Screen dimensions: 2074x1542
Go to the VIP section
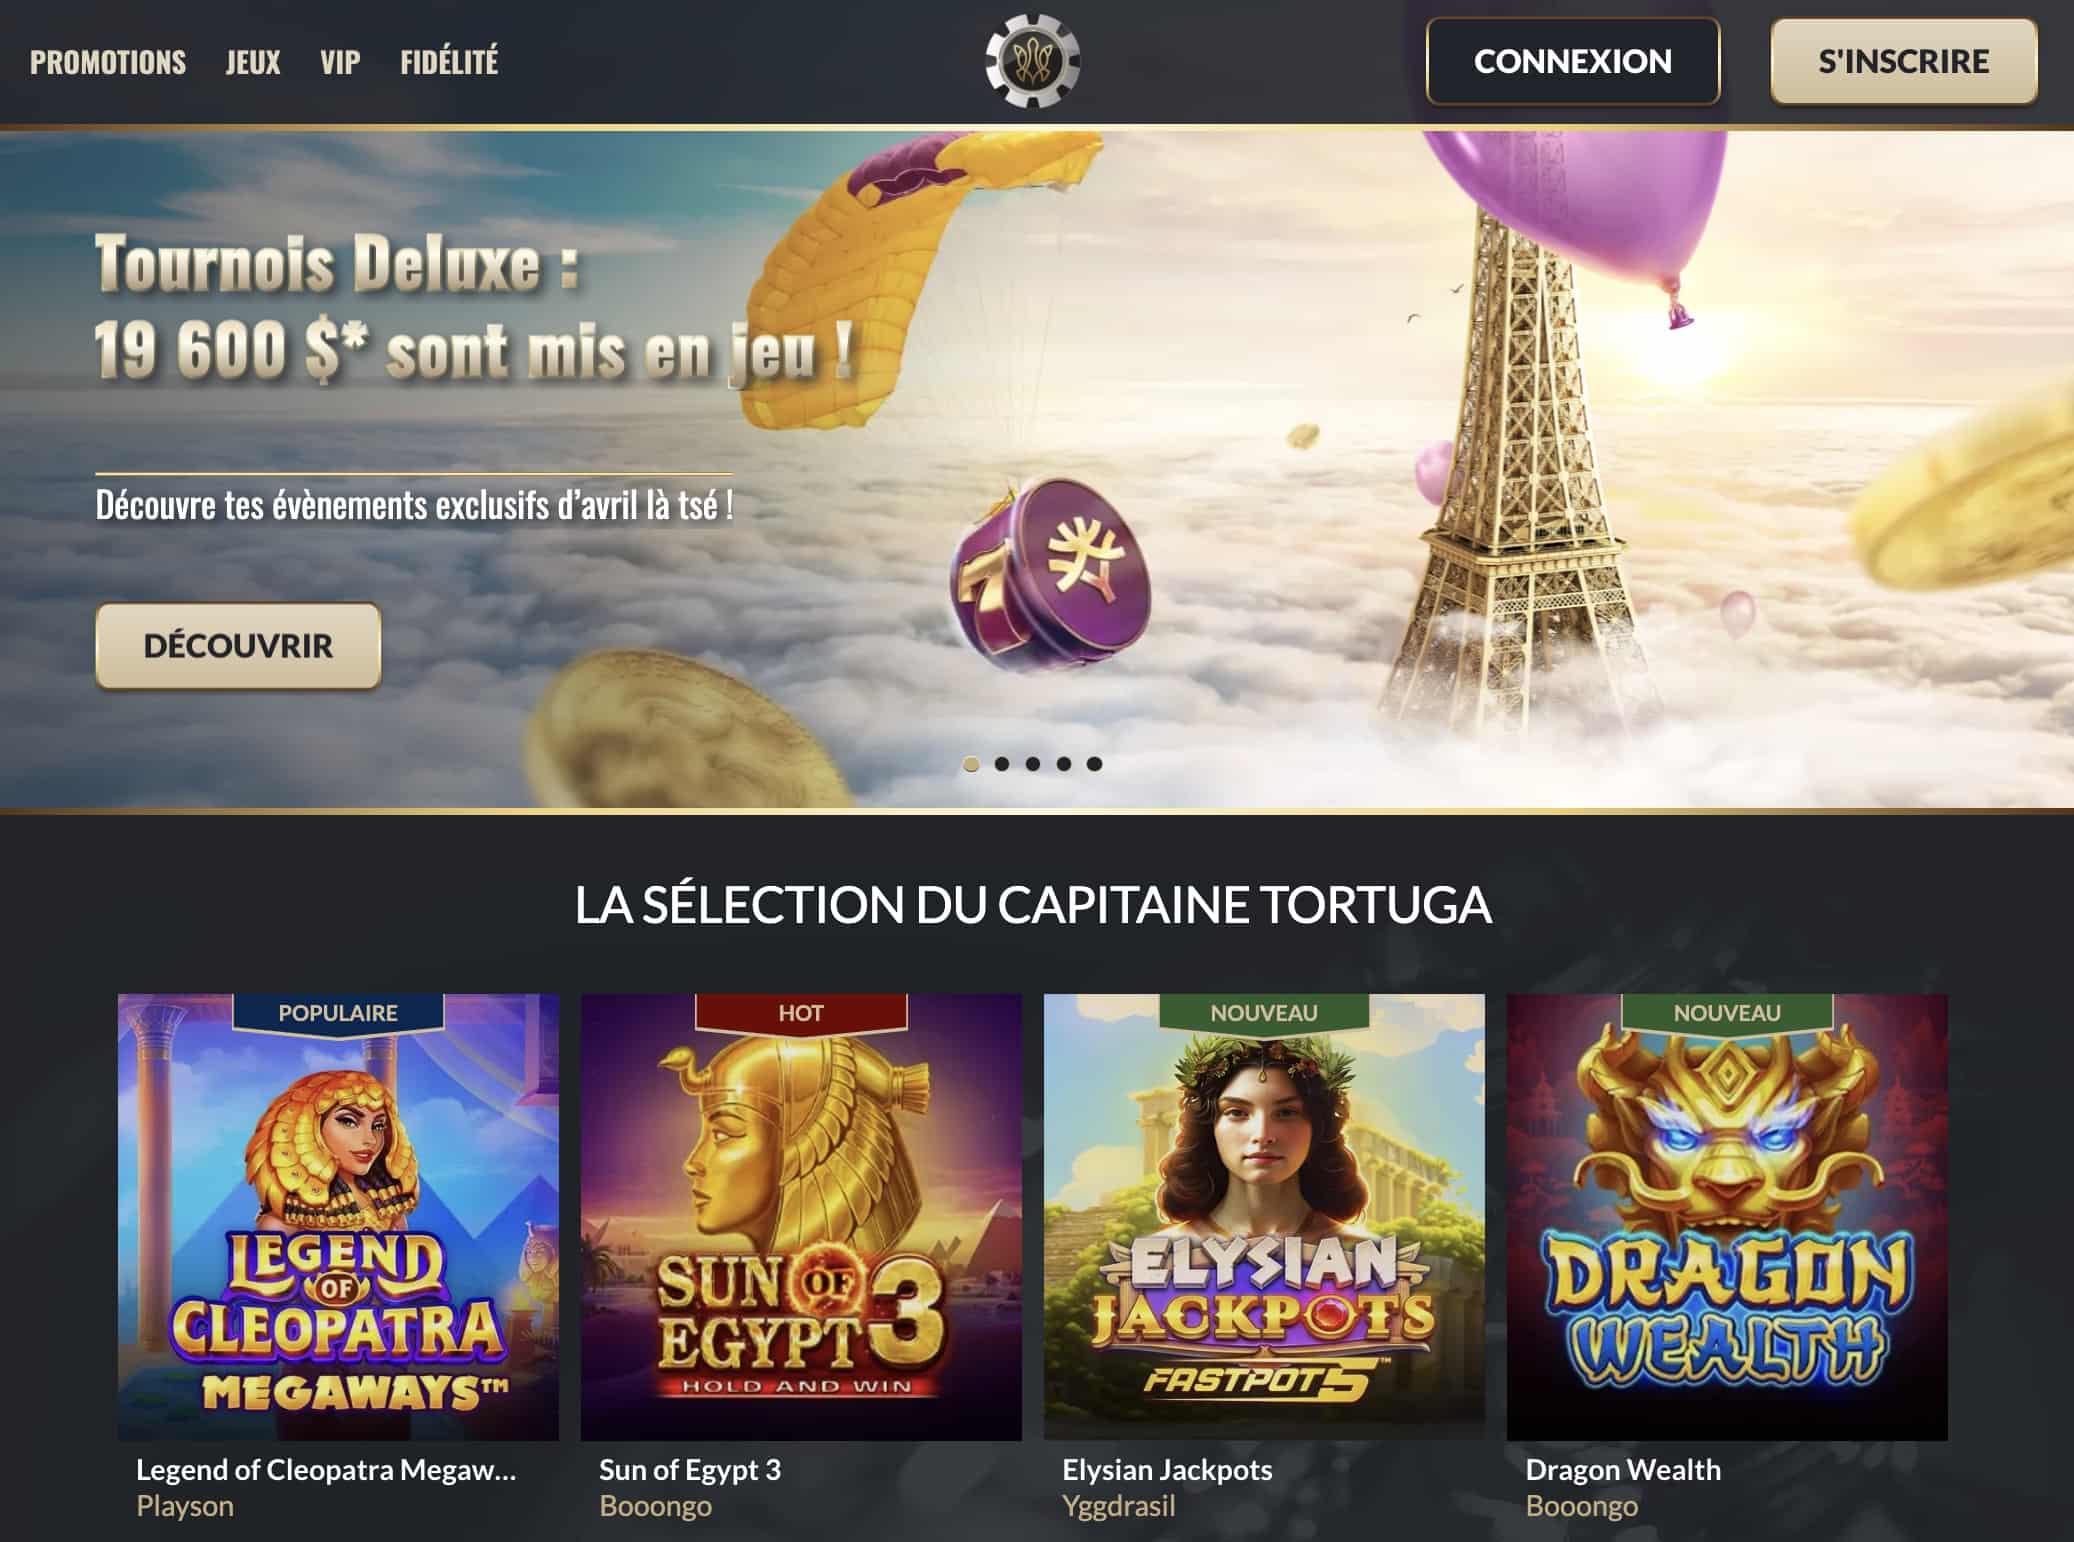[340, 62]
